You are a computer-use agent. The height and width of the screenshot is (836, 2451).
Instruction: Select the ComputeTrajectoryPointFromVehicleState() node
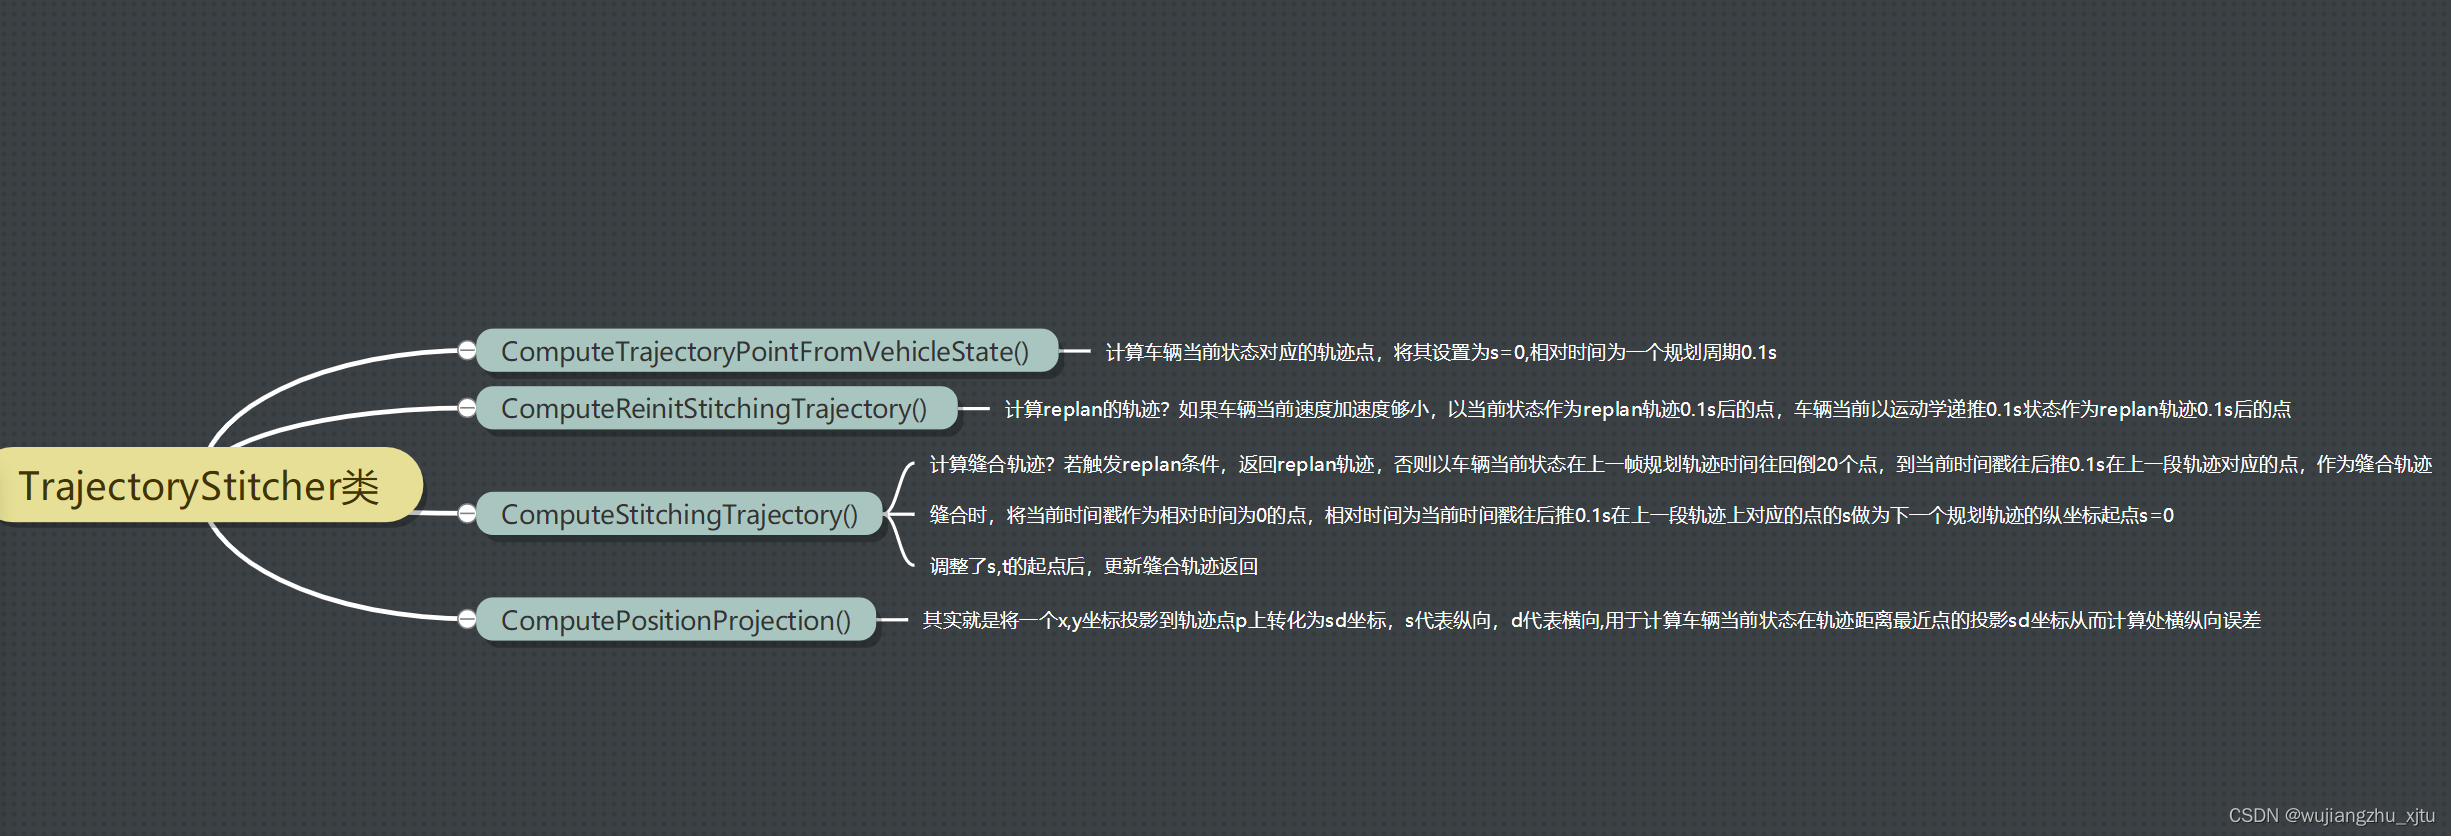(x=766, y=351)
